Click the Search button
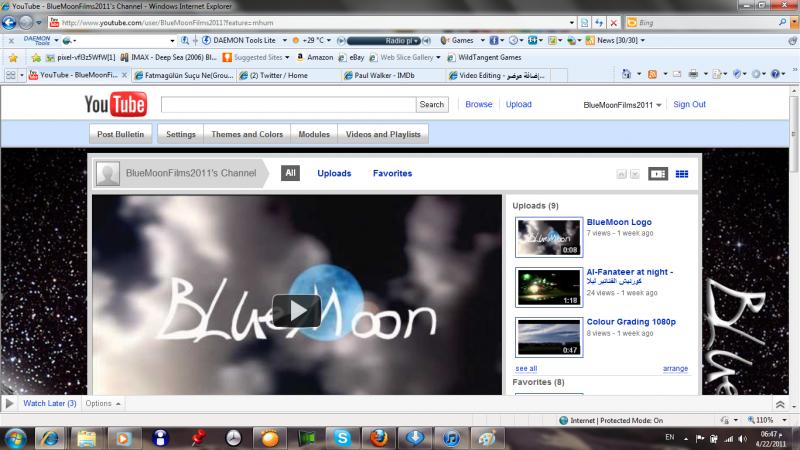Image resolution: width=800 pixels, height=450 pixels. pyautogui.click(x=432, y=105)
